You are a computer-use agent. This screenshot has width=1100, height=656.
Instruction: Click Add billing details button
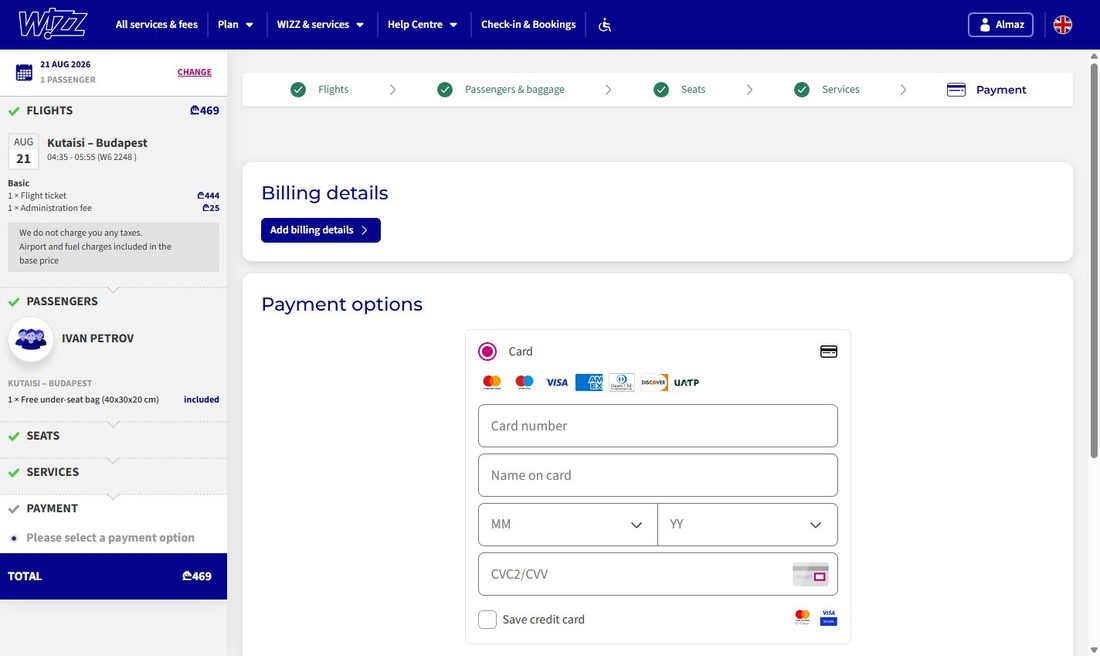click(321, 230)
